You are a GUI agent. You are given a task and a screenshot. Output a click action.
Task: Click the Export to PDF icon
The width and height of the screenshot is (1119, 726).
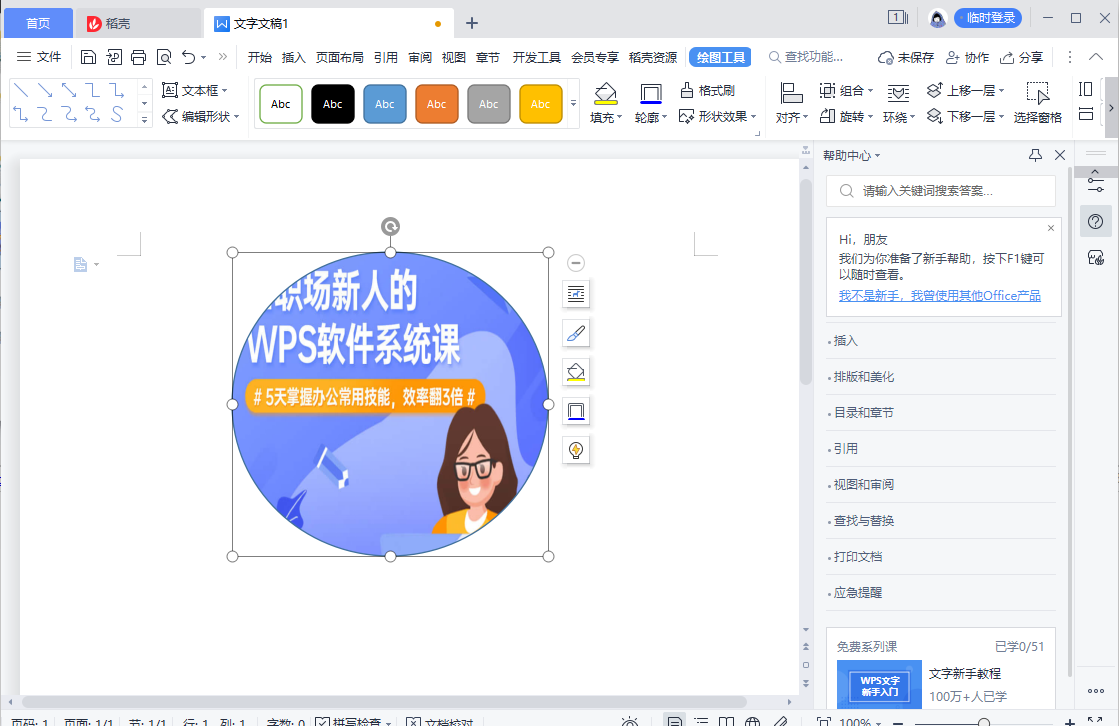tap(114, 57)
